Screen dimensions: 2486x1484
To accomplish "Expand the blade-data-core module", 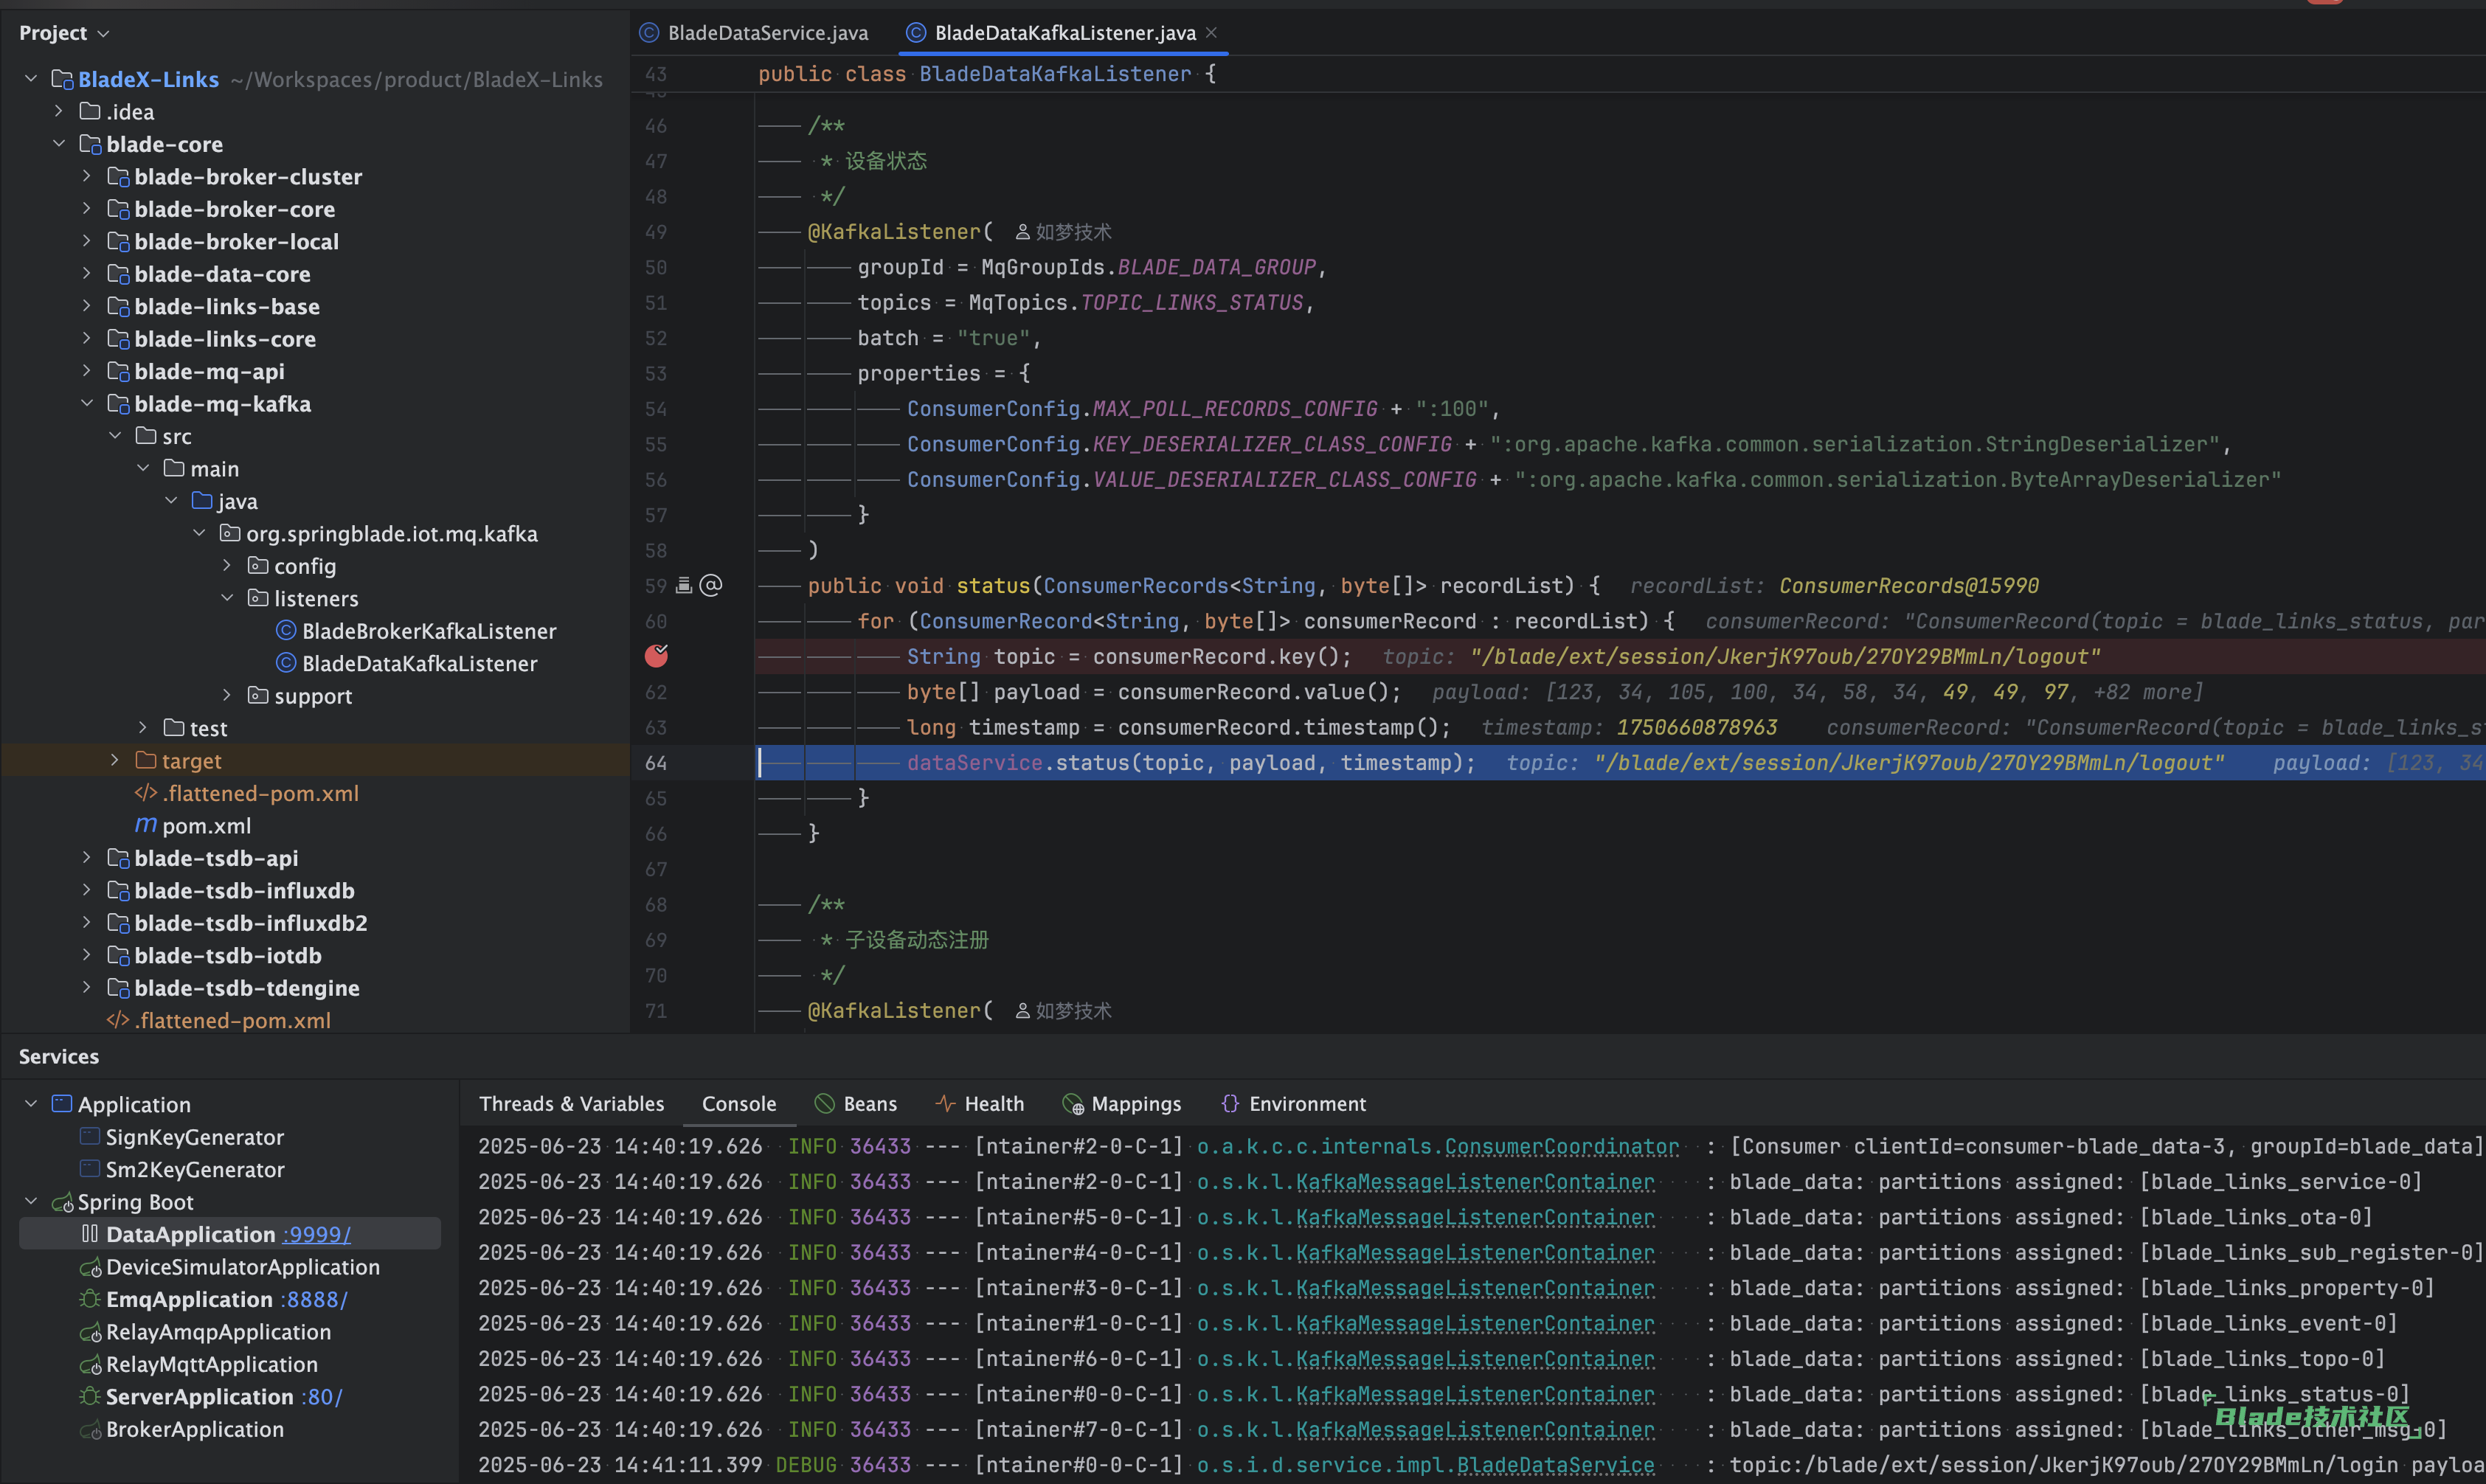I will coord(87,273).
